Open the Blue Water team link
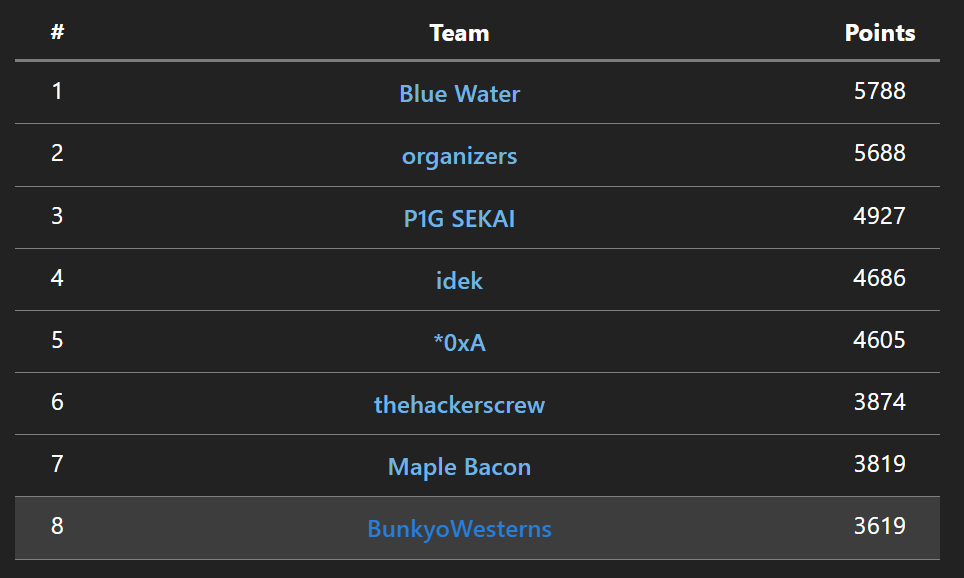Image resolution: width=964 pixels, height=578 pixels. [x=459, y=93]
